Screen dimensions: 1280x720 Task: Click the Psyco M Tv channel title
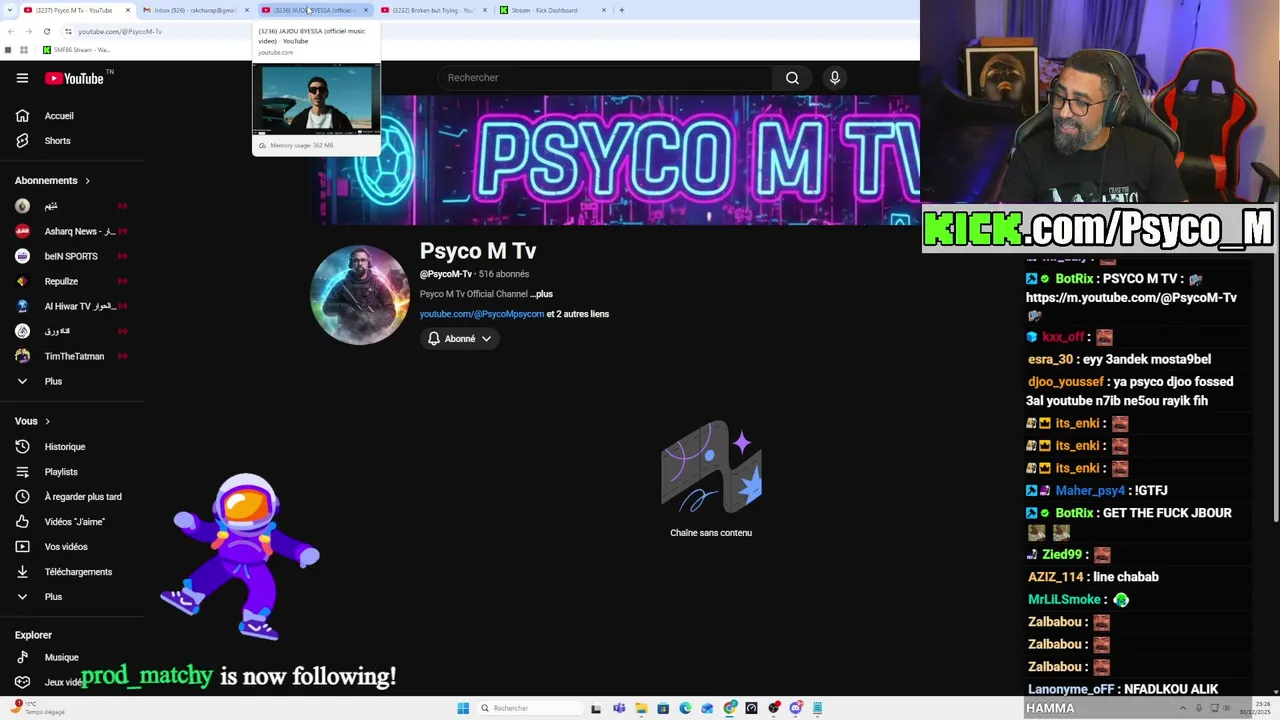click(x=478, y=251)
